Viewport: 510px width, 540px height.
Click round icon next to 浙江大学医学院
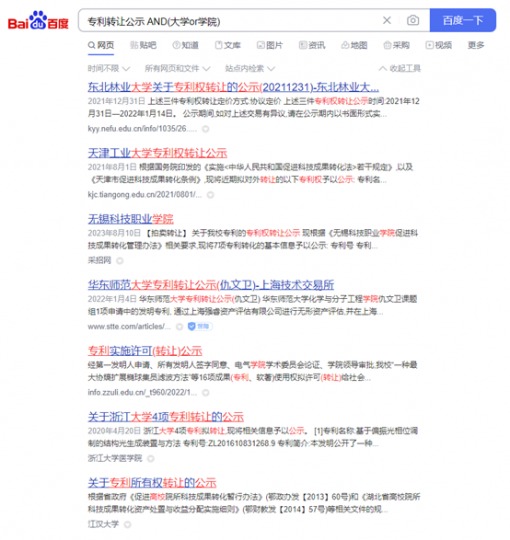[x=151, y=459]
